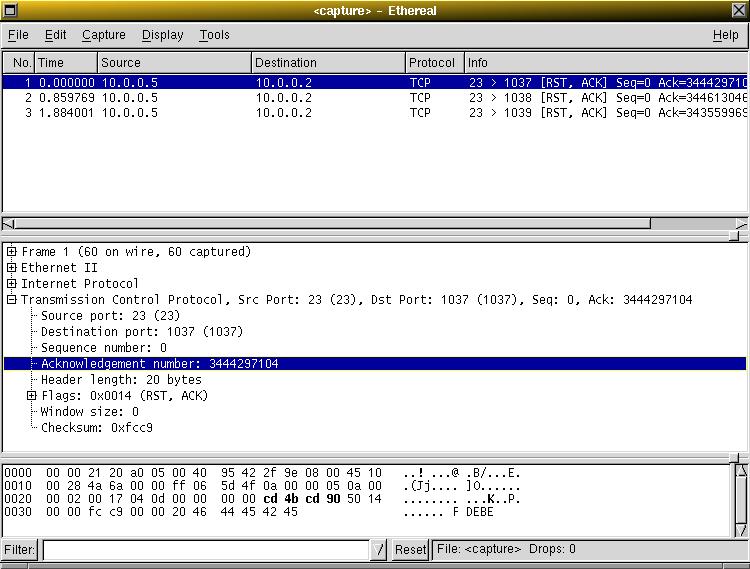Click the filter text input field
Viewport: 750px width, 569px height.
click(x=206, y=549)
